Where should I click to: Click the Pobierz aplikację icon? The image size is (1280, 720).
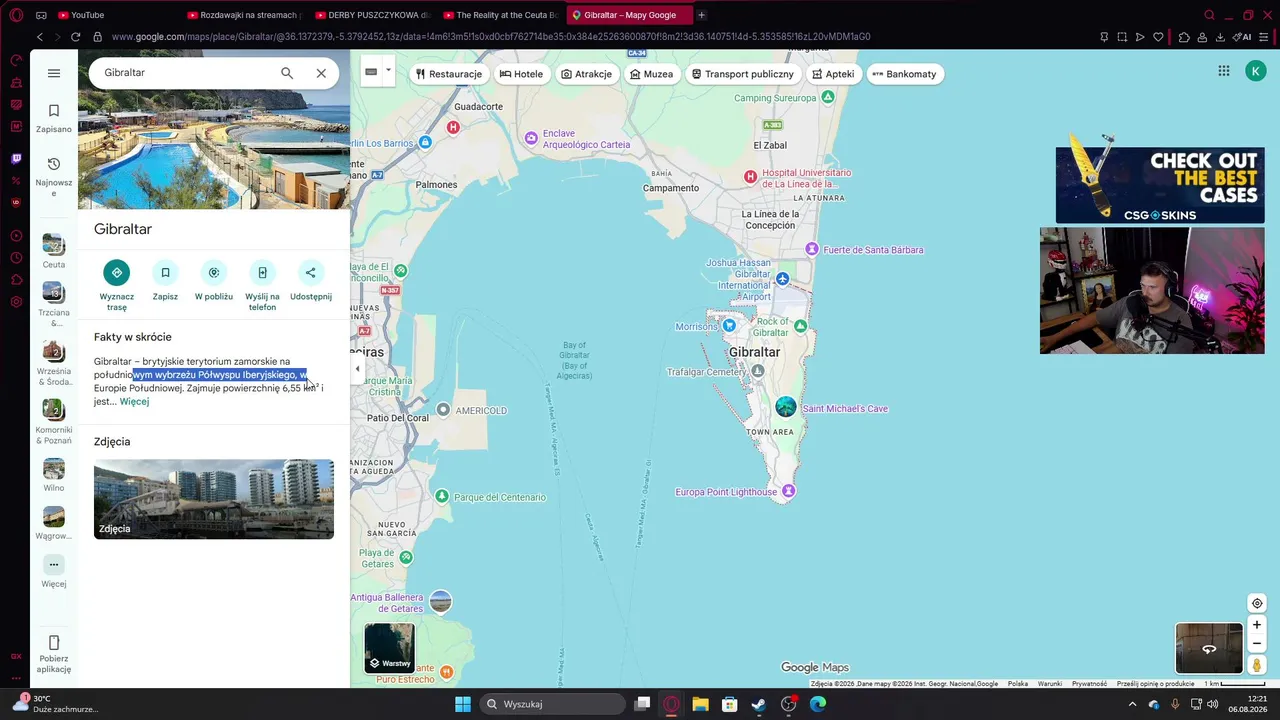tap(54, 642)
